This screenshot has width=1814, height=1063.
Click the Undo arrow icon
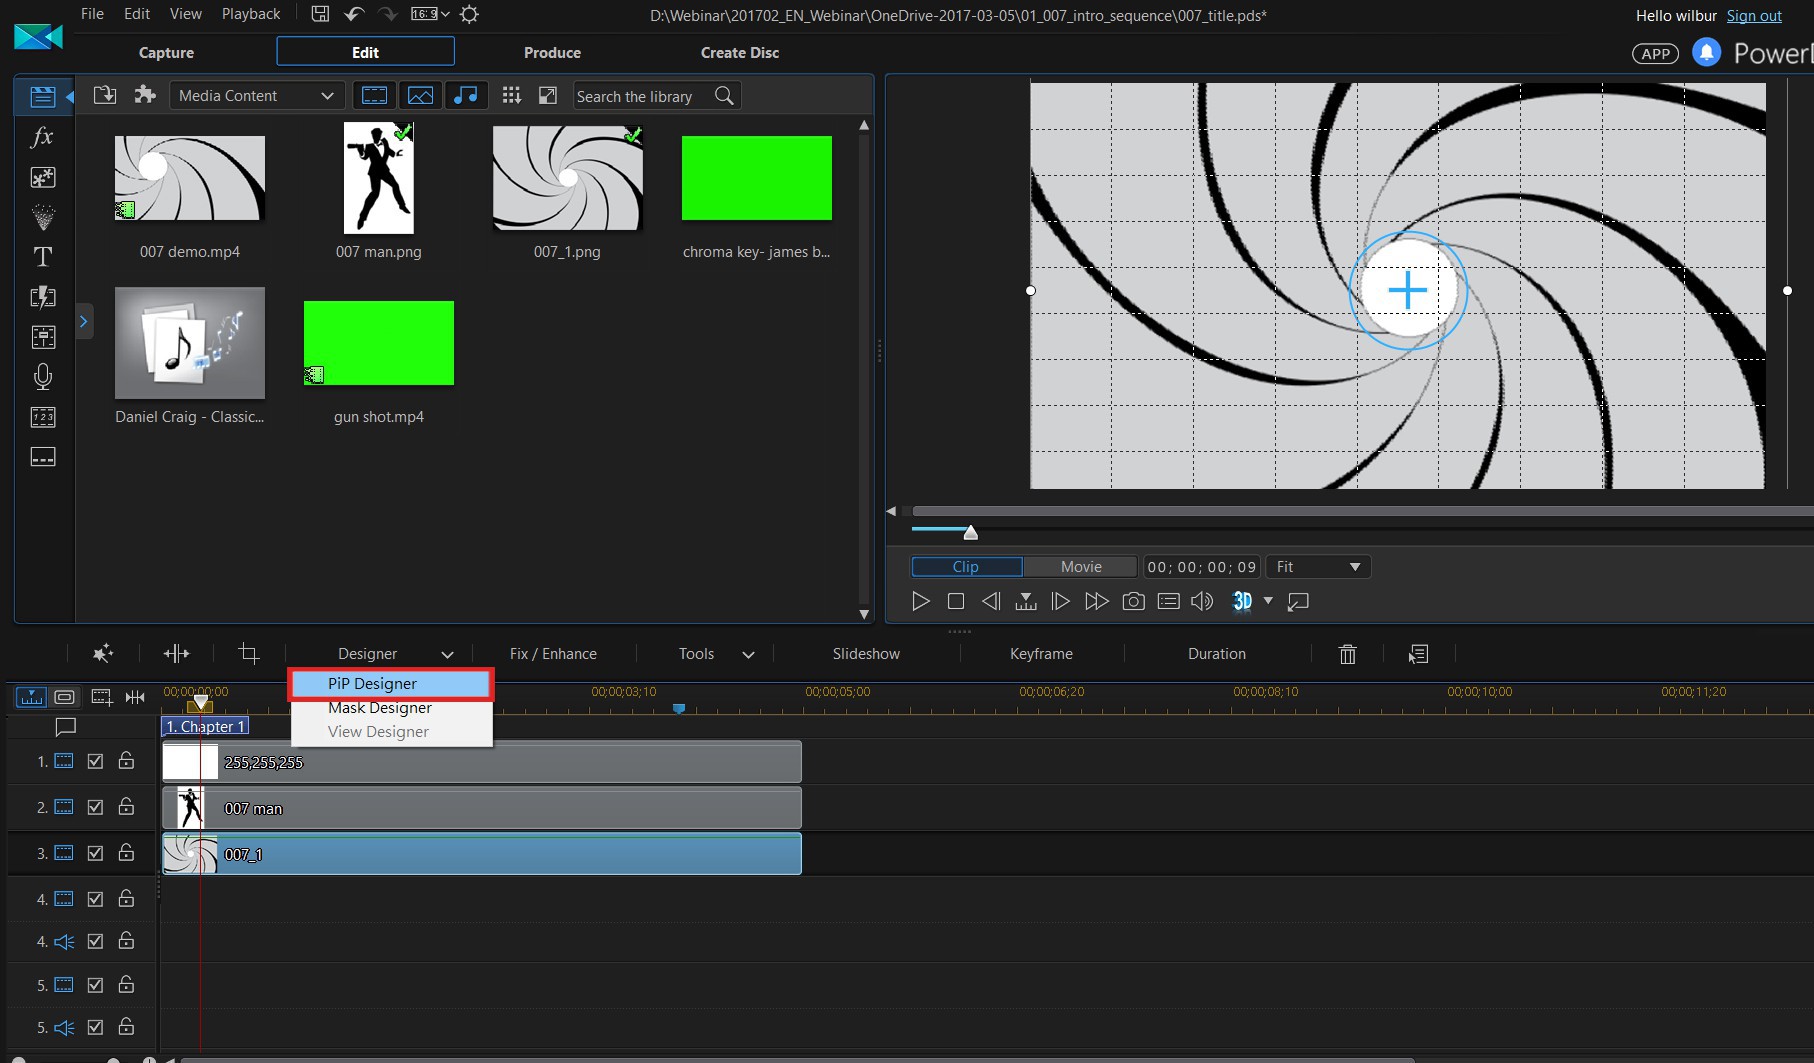[x=354, y=14]
